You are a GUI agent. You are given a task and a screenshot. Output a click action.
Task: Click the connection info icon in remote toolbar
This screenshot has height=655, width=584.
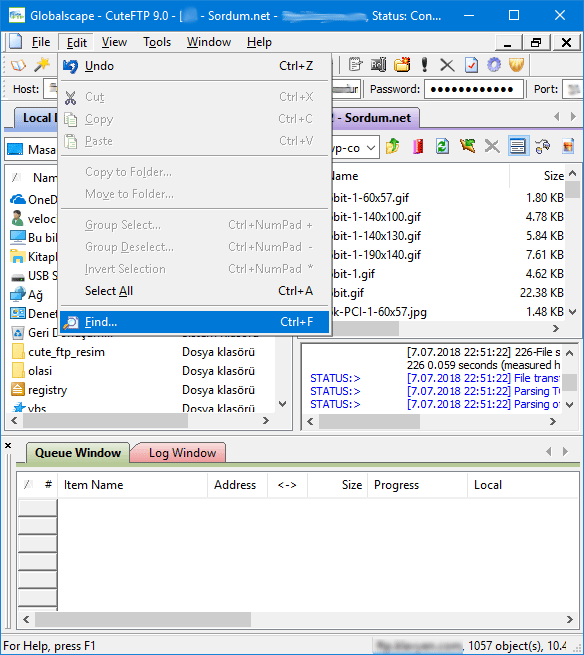pyautogui.click(x=543, y=146)
